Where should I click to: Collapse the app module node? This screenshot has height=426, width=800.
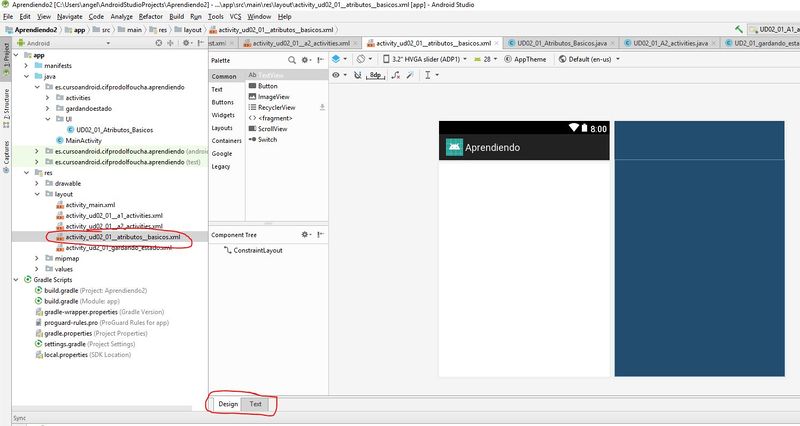[16, 55]
